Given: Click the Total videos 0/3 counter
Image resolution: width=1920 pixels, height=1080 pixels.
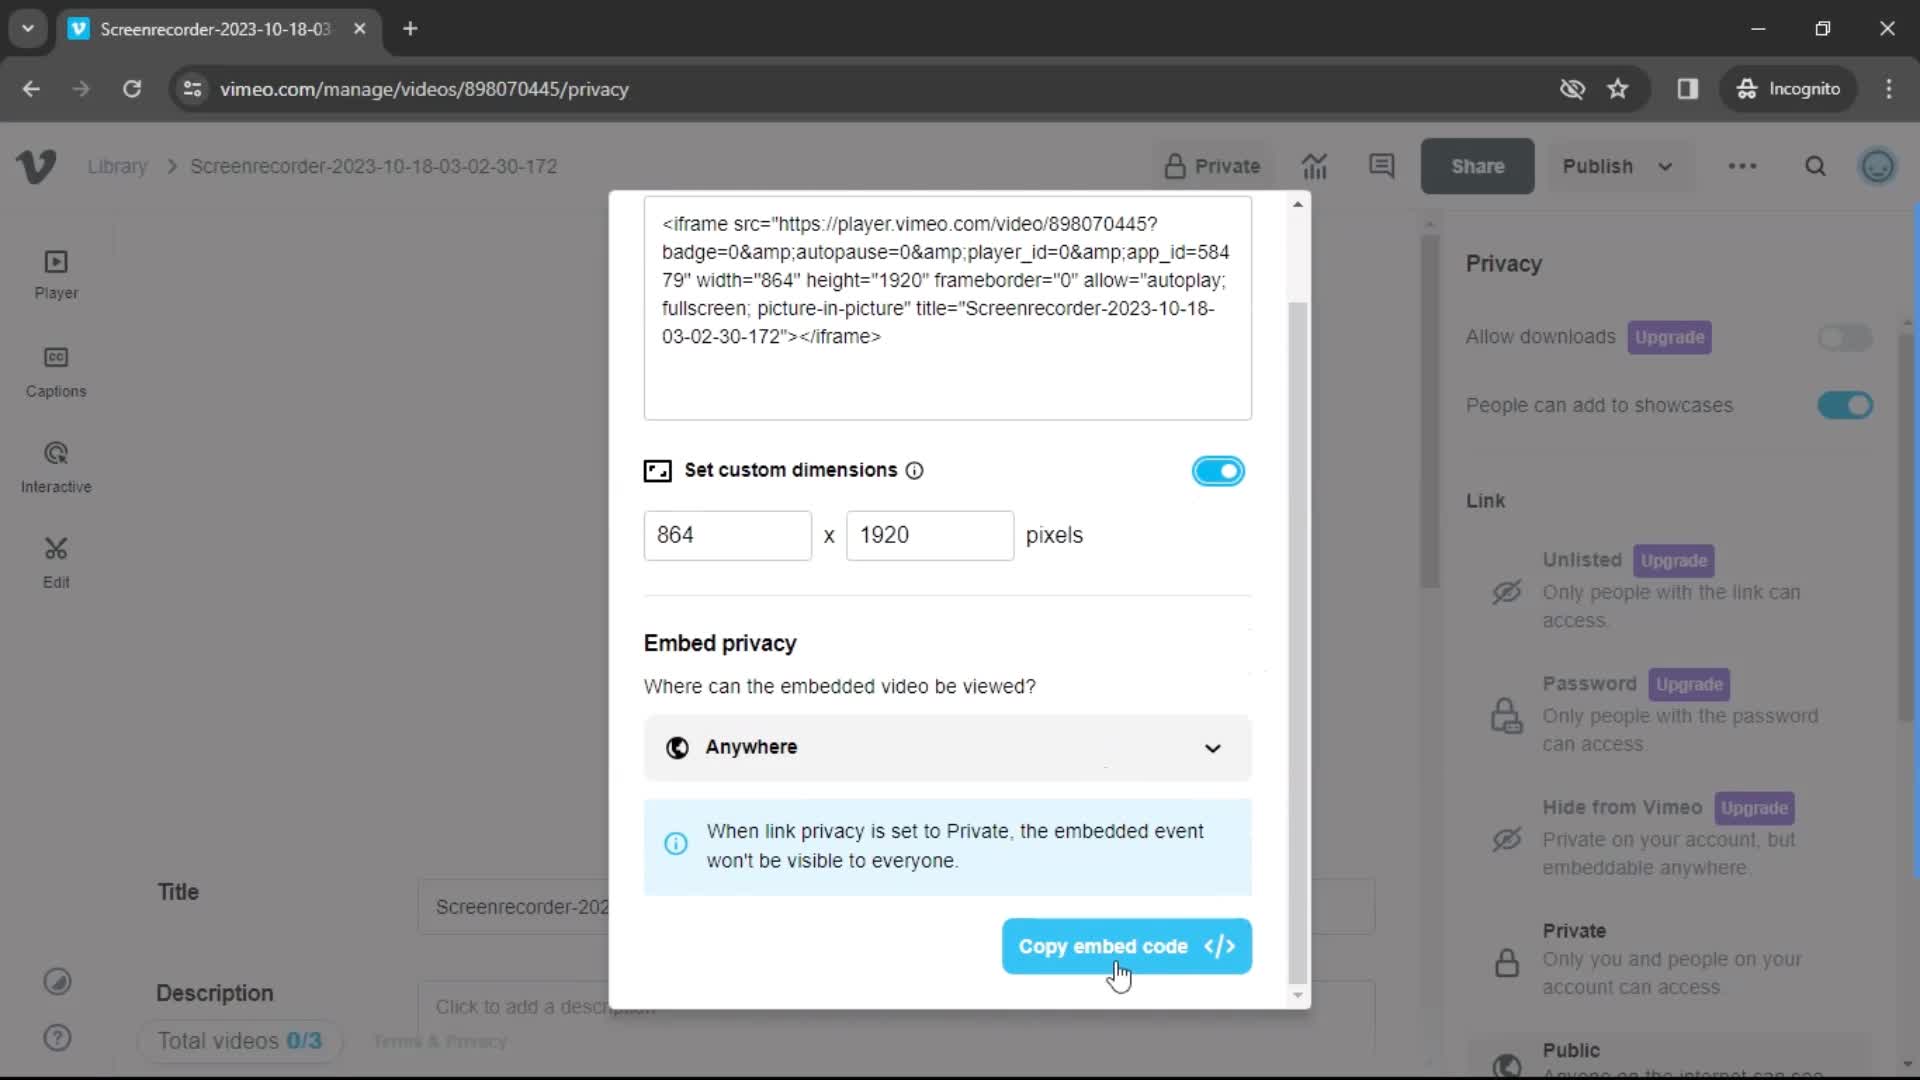Looking at the screenshot, I should [x=240, y=1041].
